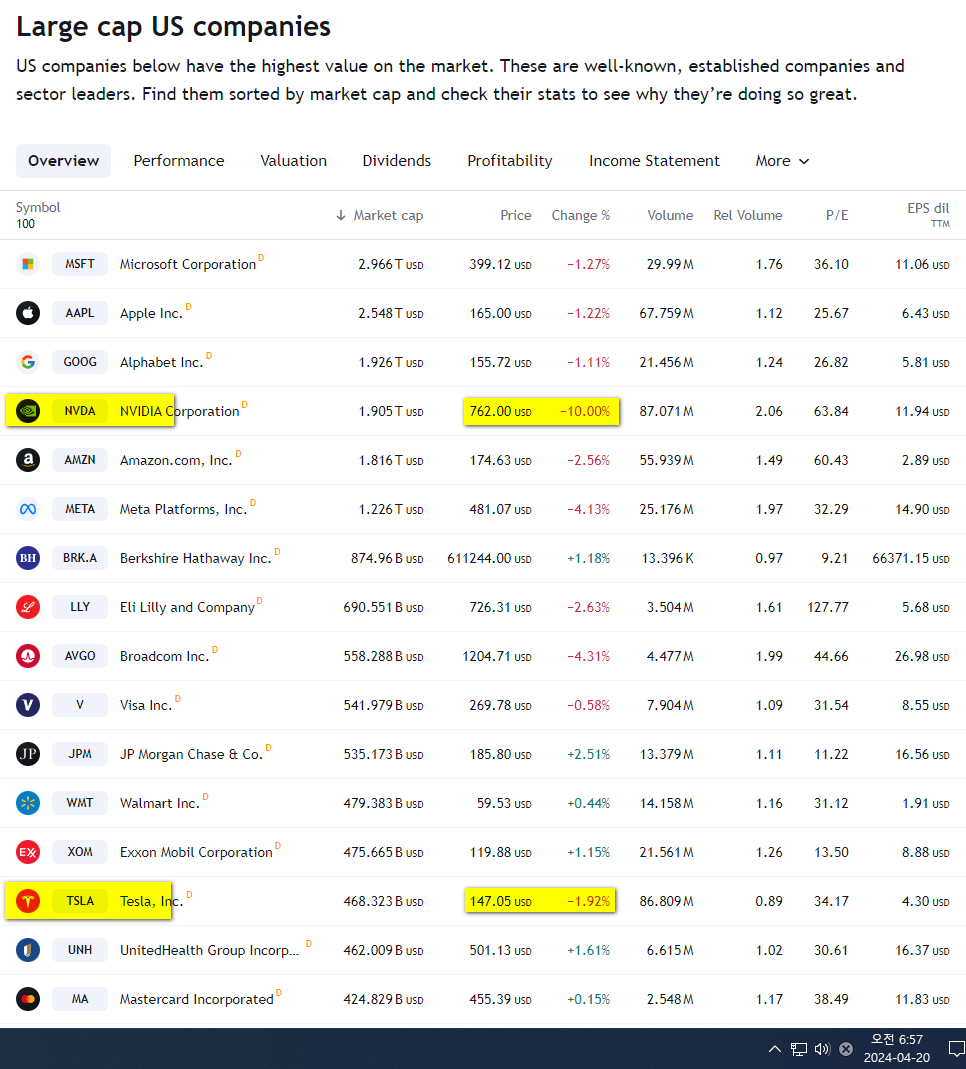Open the NVDA ticker link
Viewport: 966px width, 1069px height.
(80, 411)
